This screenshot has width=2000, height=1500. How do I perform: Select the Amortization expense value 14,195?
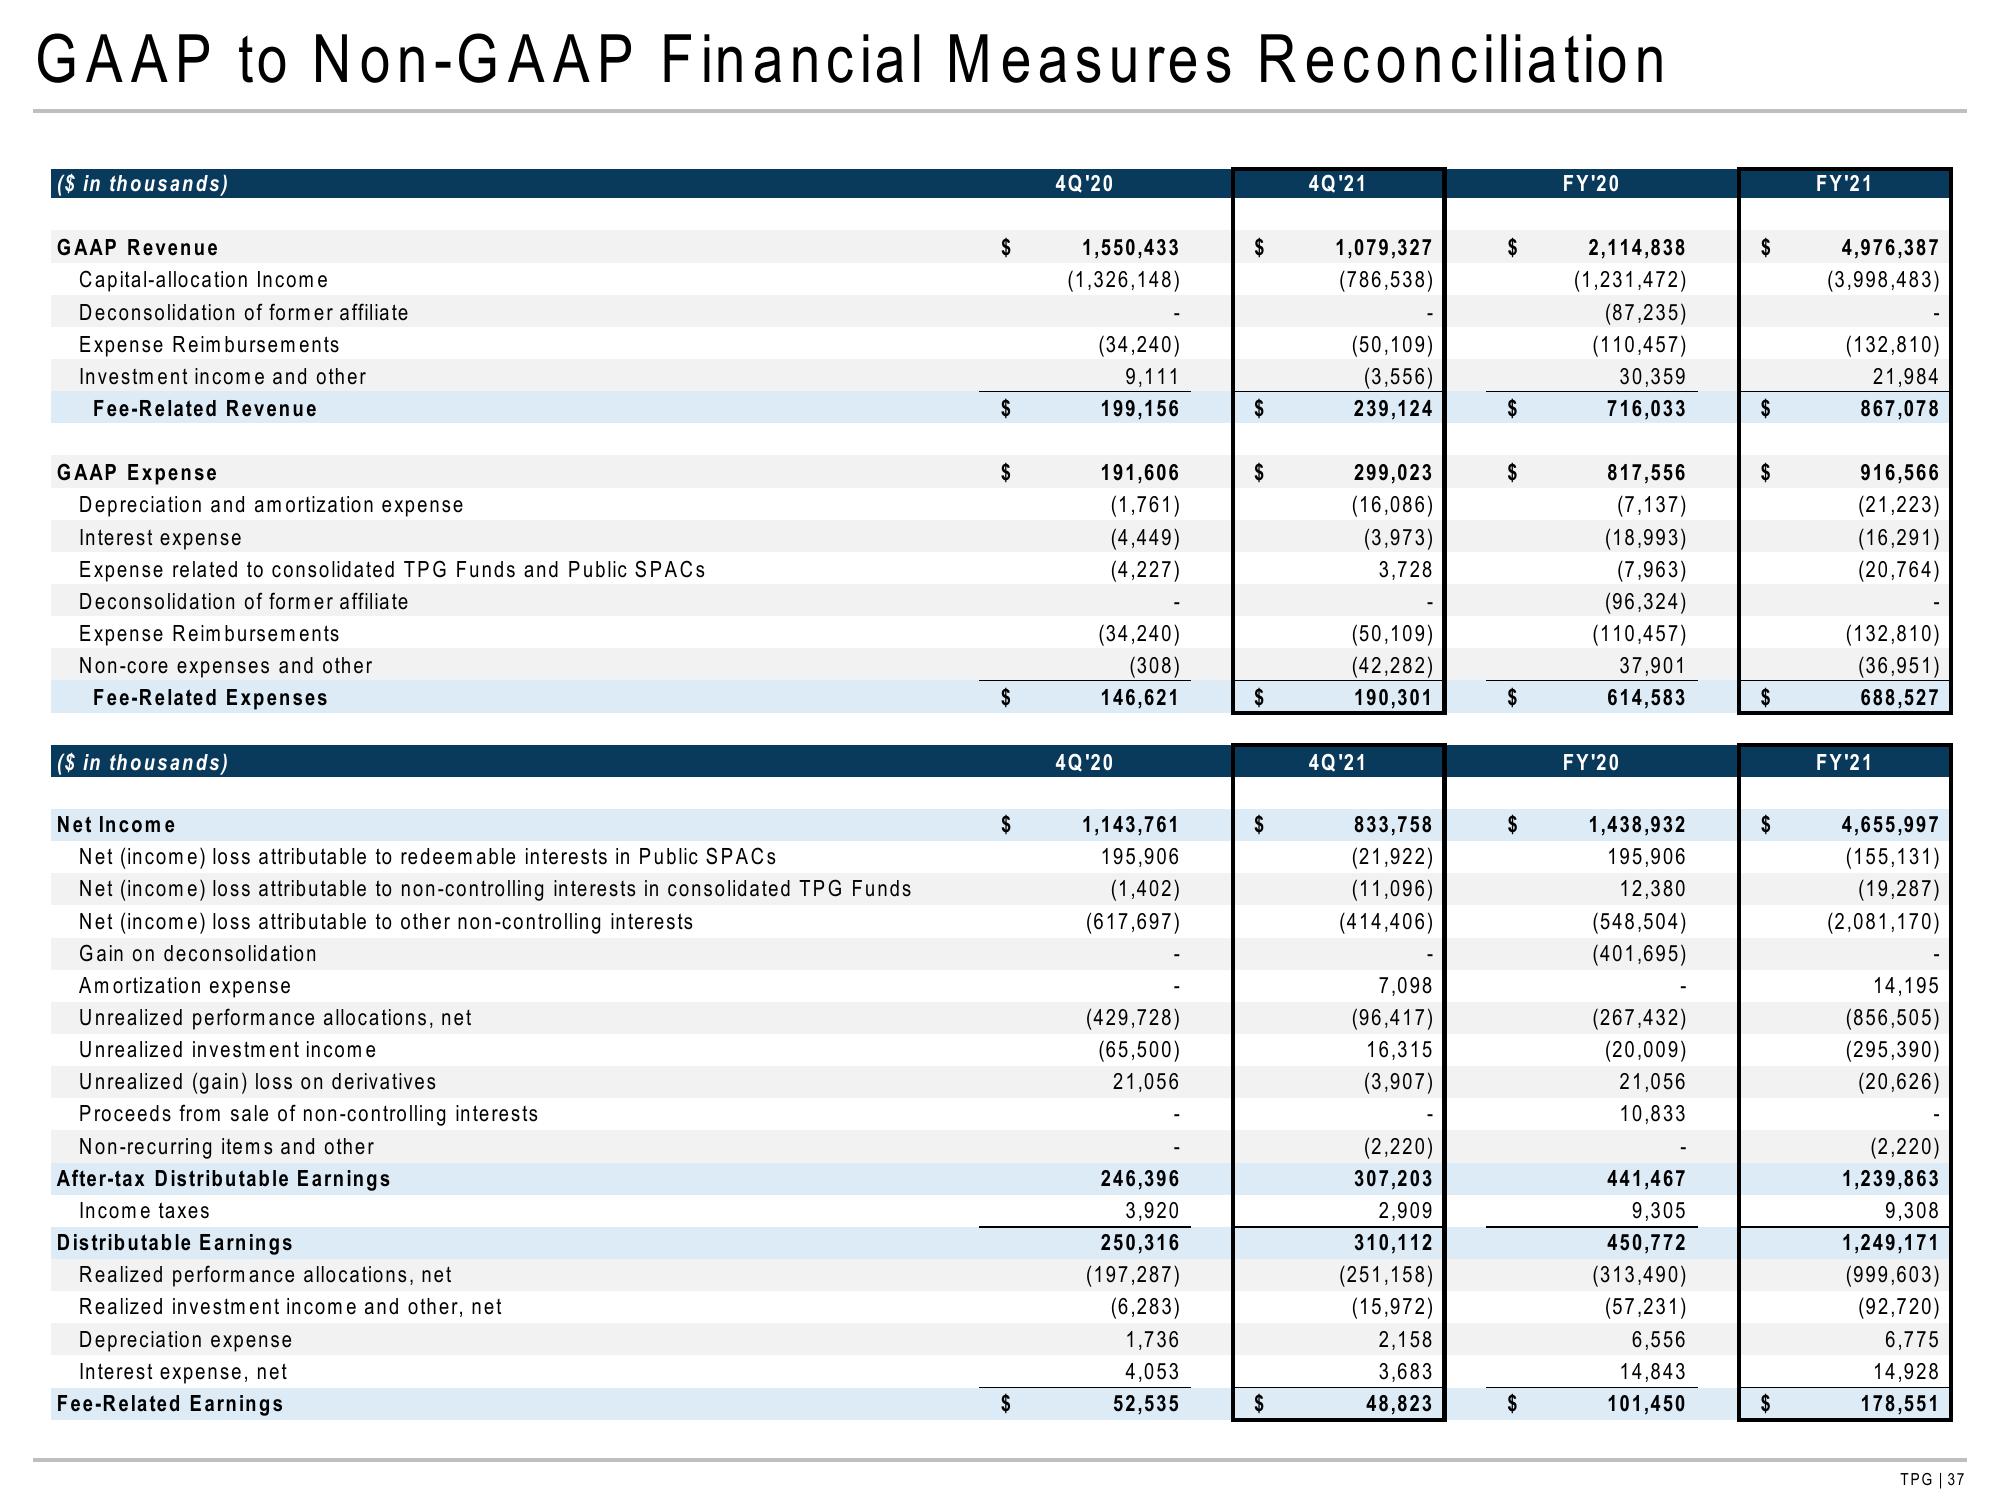tap(1906, 986)
